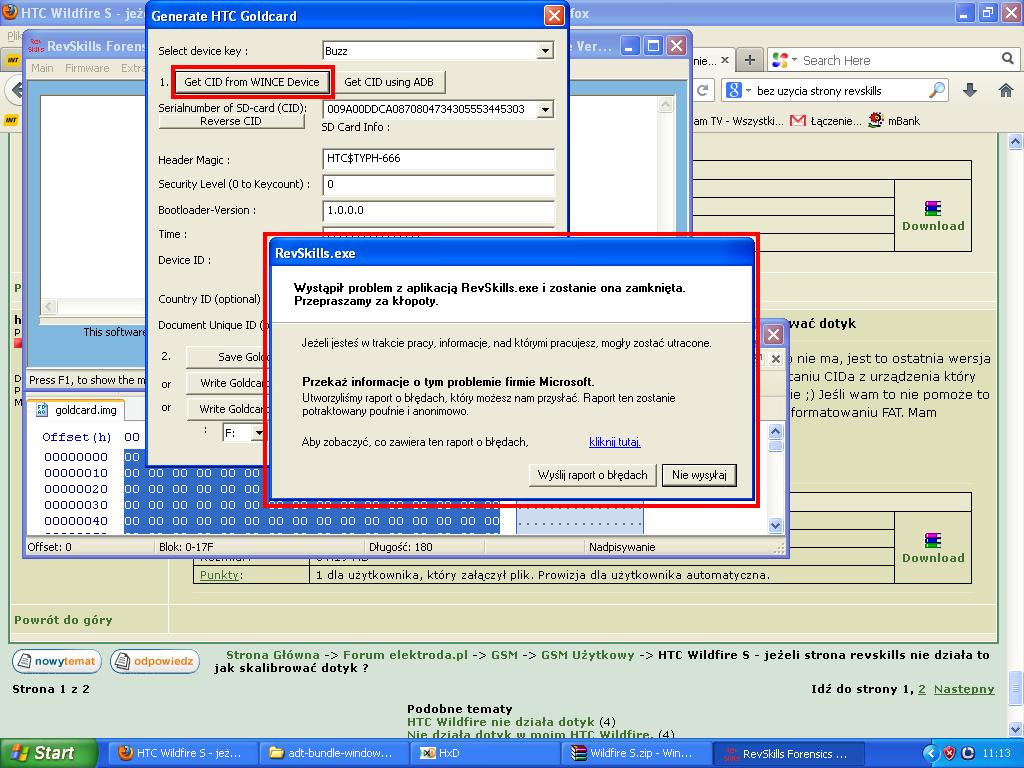1024x768 pixels.
Task: Open the TV - Wszystki... bookmark
Action: click(739, 121)
